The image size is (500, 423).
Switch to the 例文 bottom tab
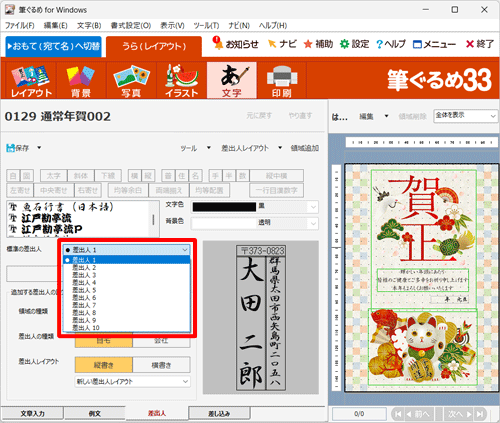(x=95, y=413)
